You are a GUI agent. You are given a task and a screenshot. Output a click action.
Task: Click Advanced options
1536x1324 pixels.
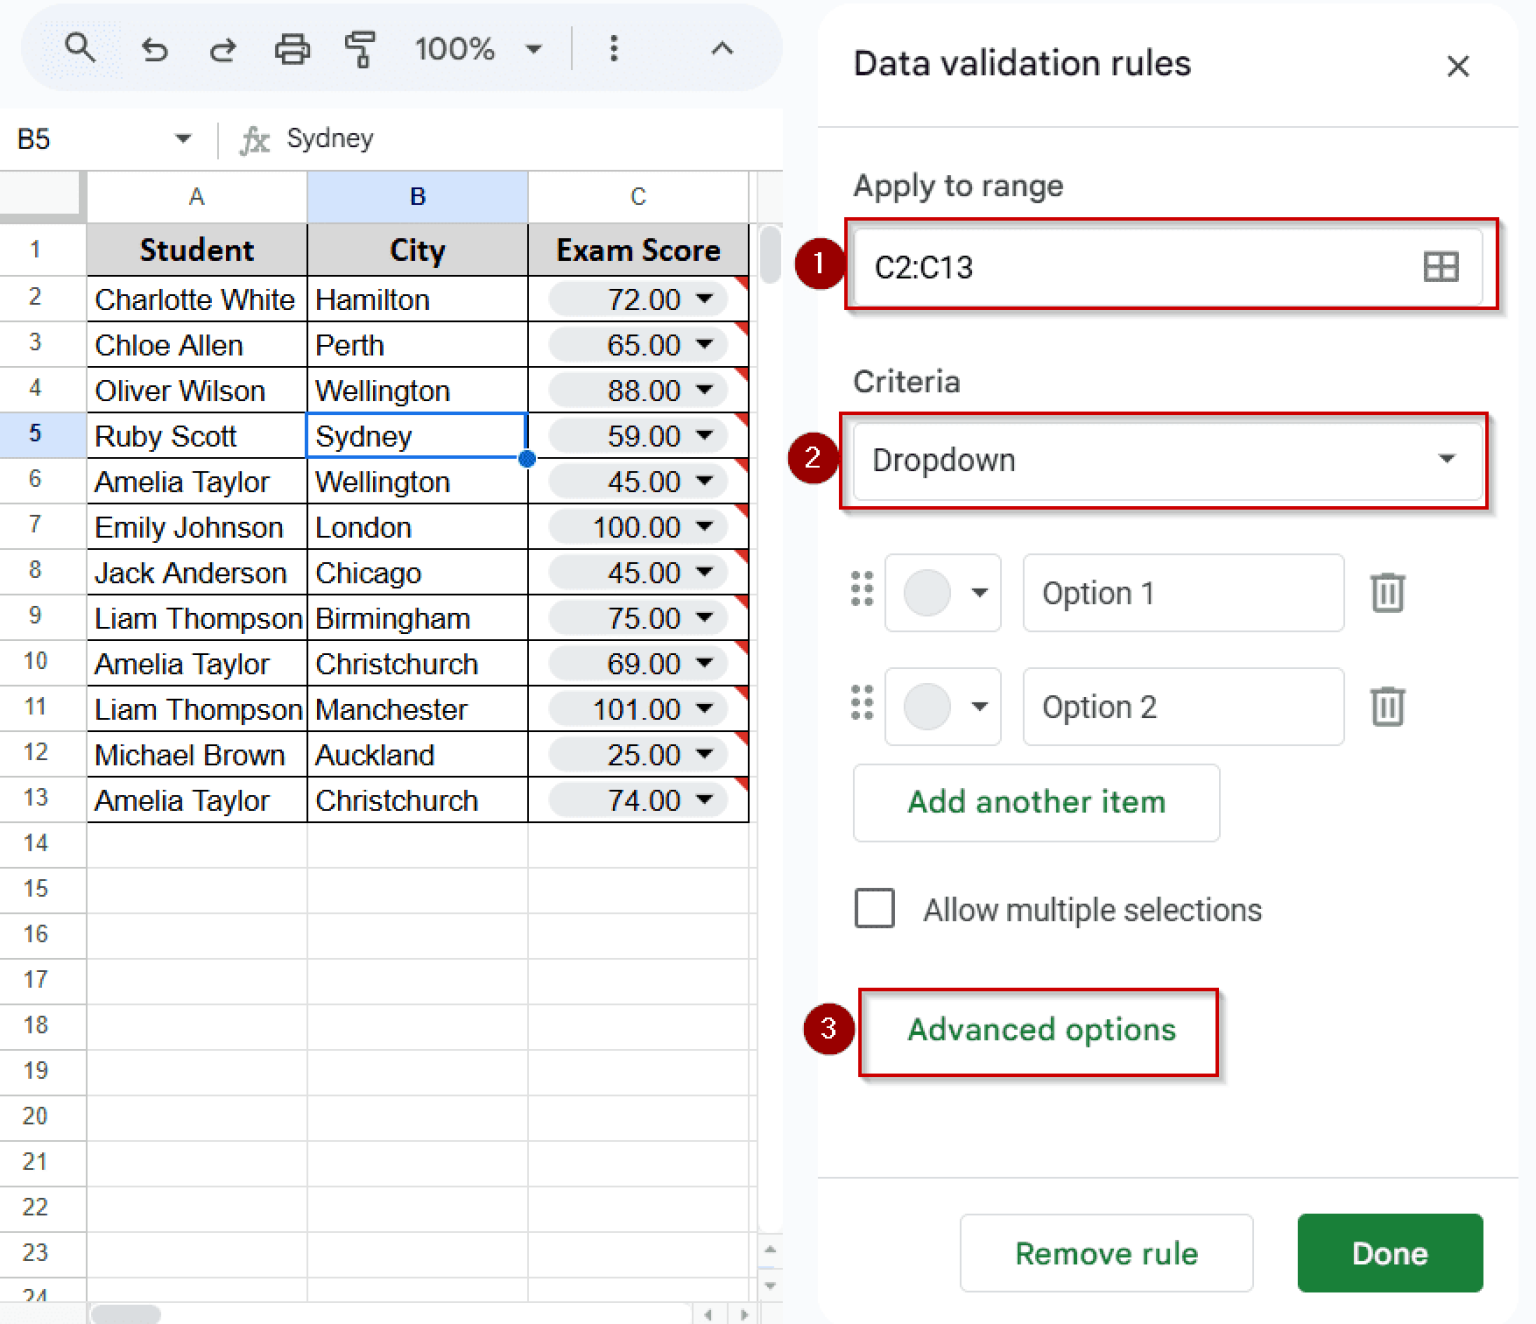(x=1040, y=1030)
